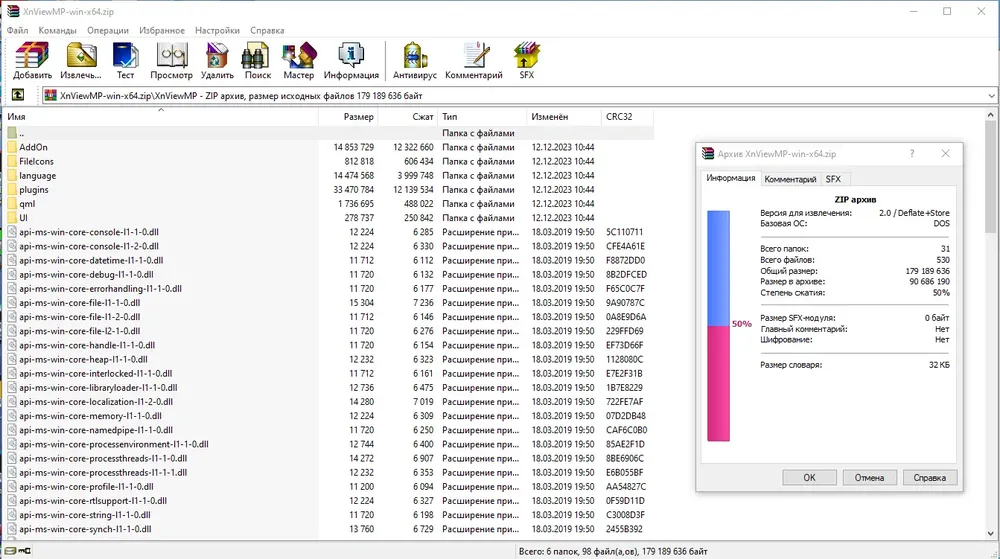Click the disk icon in status bar
1000x559 pixels.
(x=10, y=551)
